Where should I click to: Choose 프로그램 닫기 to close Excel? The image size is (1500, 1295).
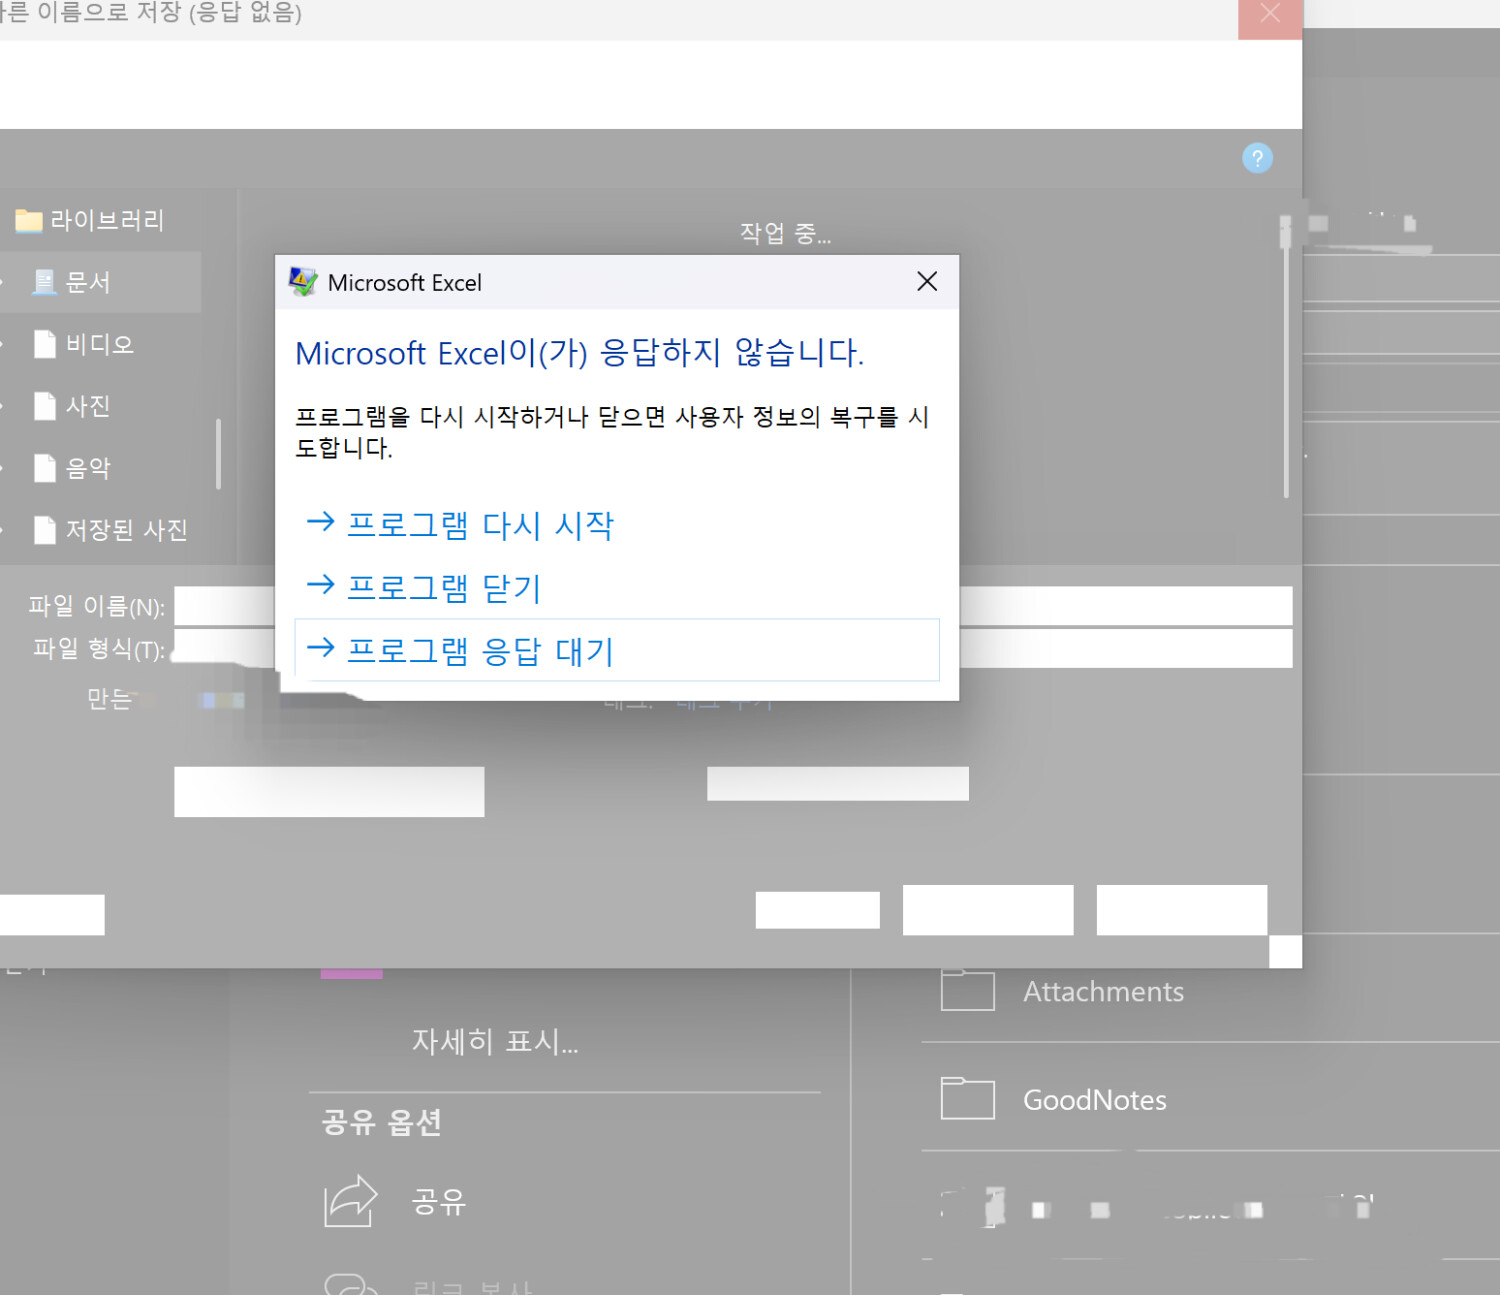coord(443,587)
